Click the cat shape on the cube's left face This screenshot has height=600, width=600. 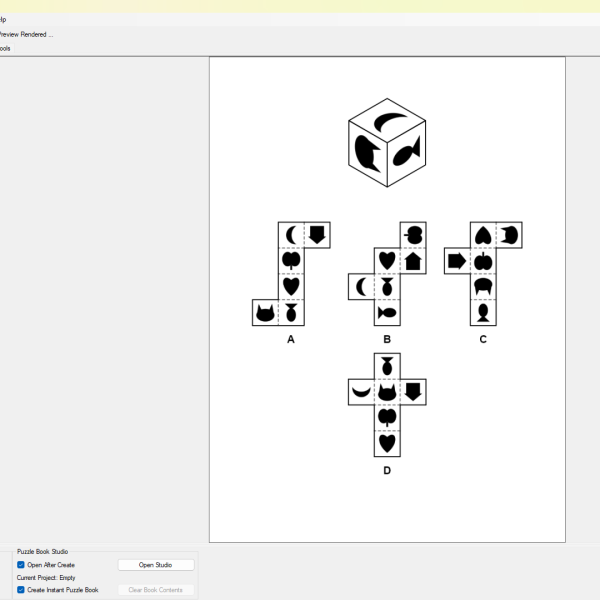pos(367,154)
